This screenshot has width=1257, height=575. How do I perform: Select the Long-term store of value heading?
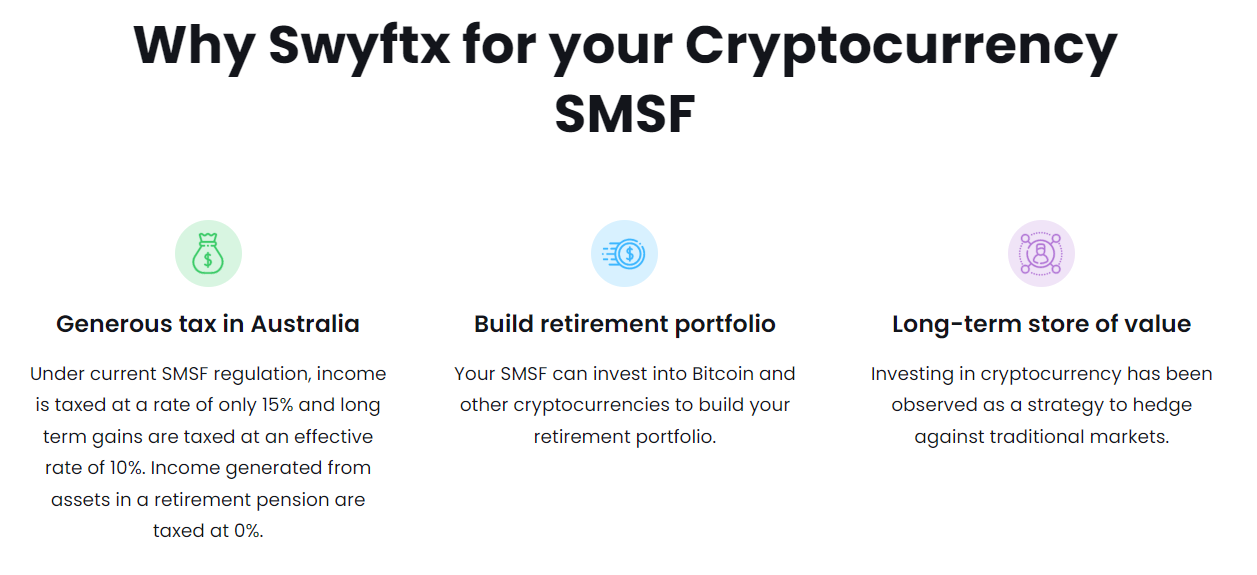[1041, 324]
